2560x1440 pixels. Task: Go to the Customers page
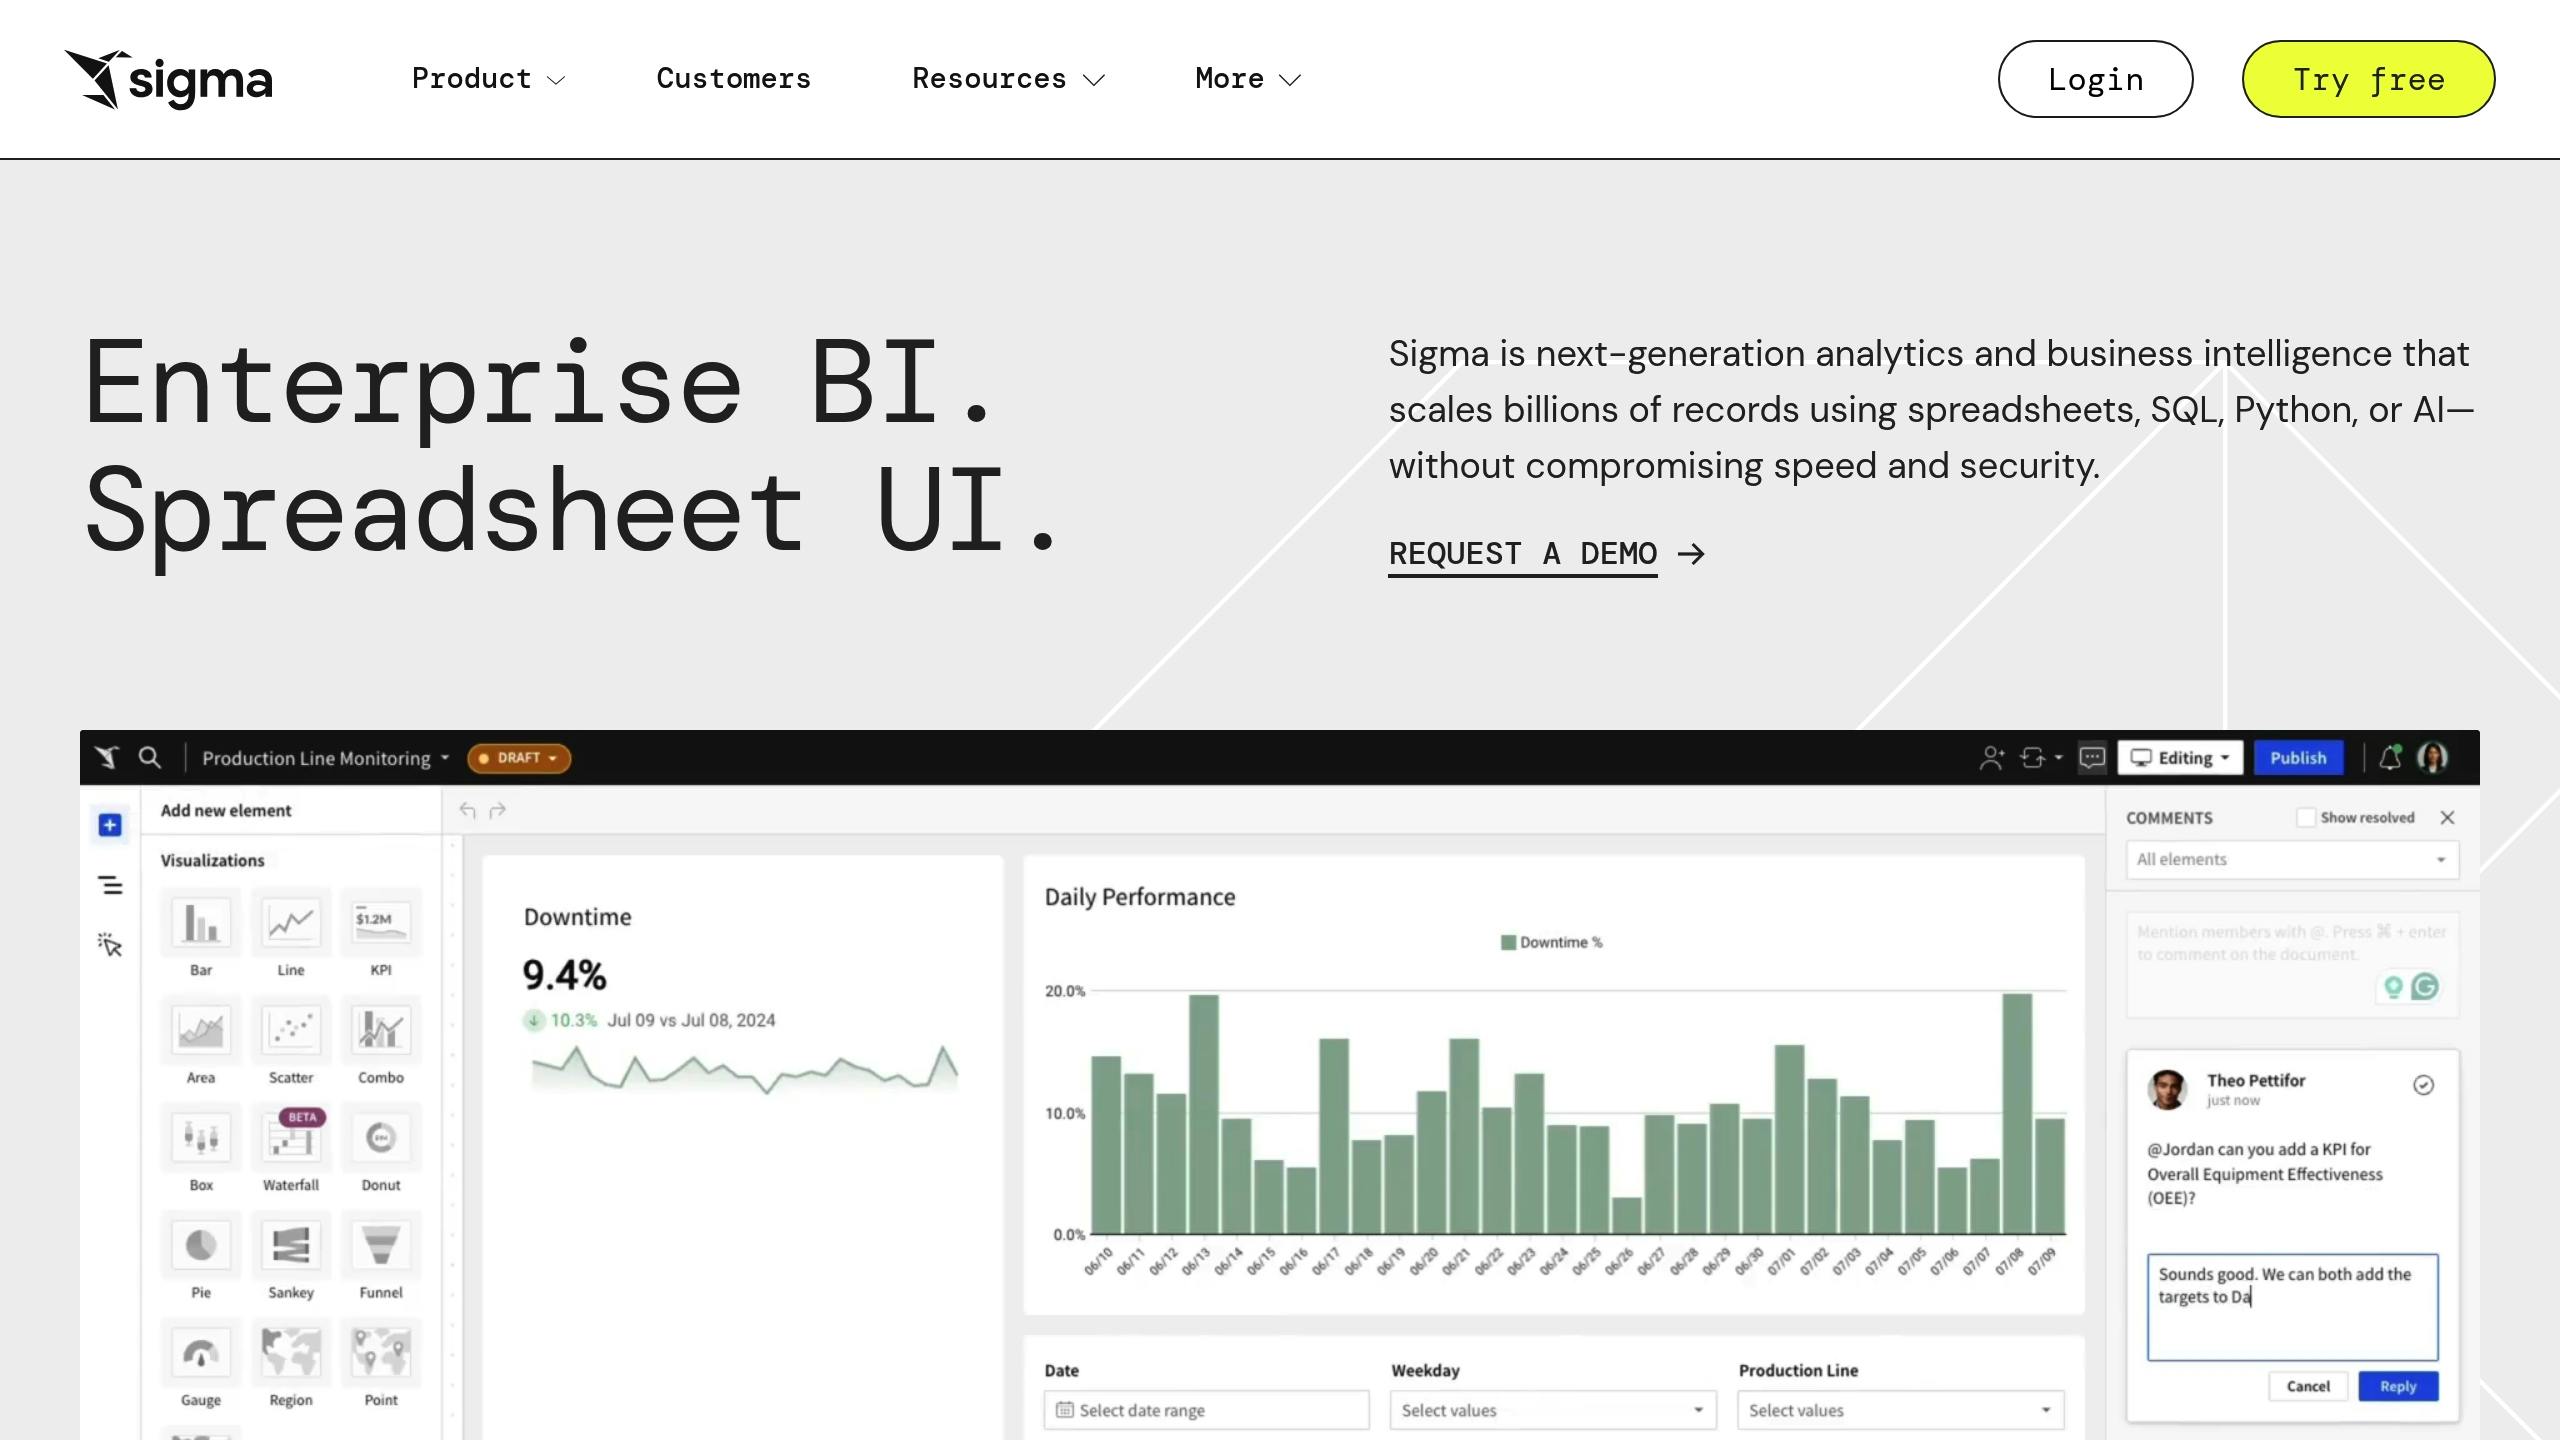click(734, 79)
